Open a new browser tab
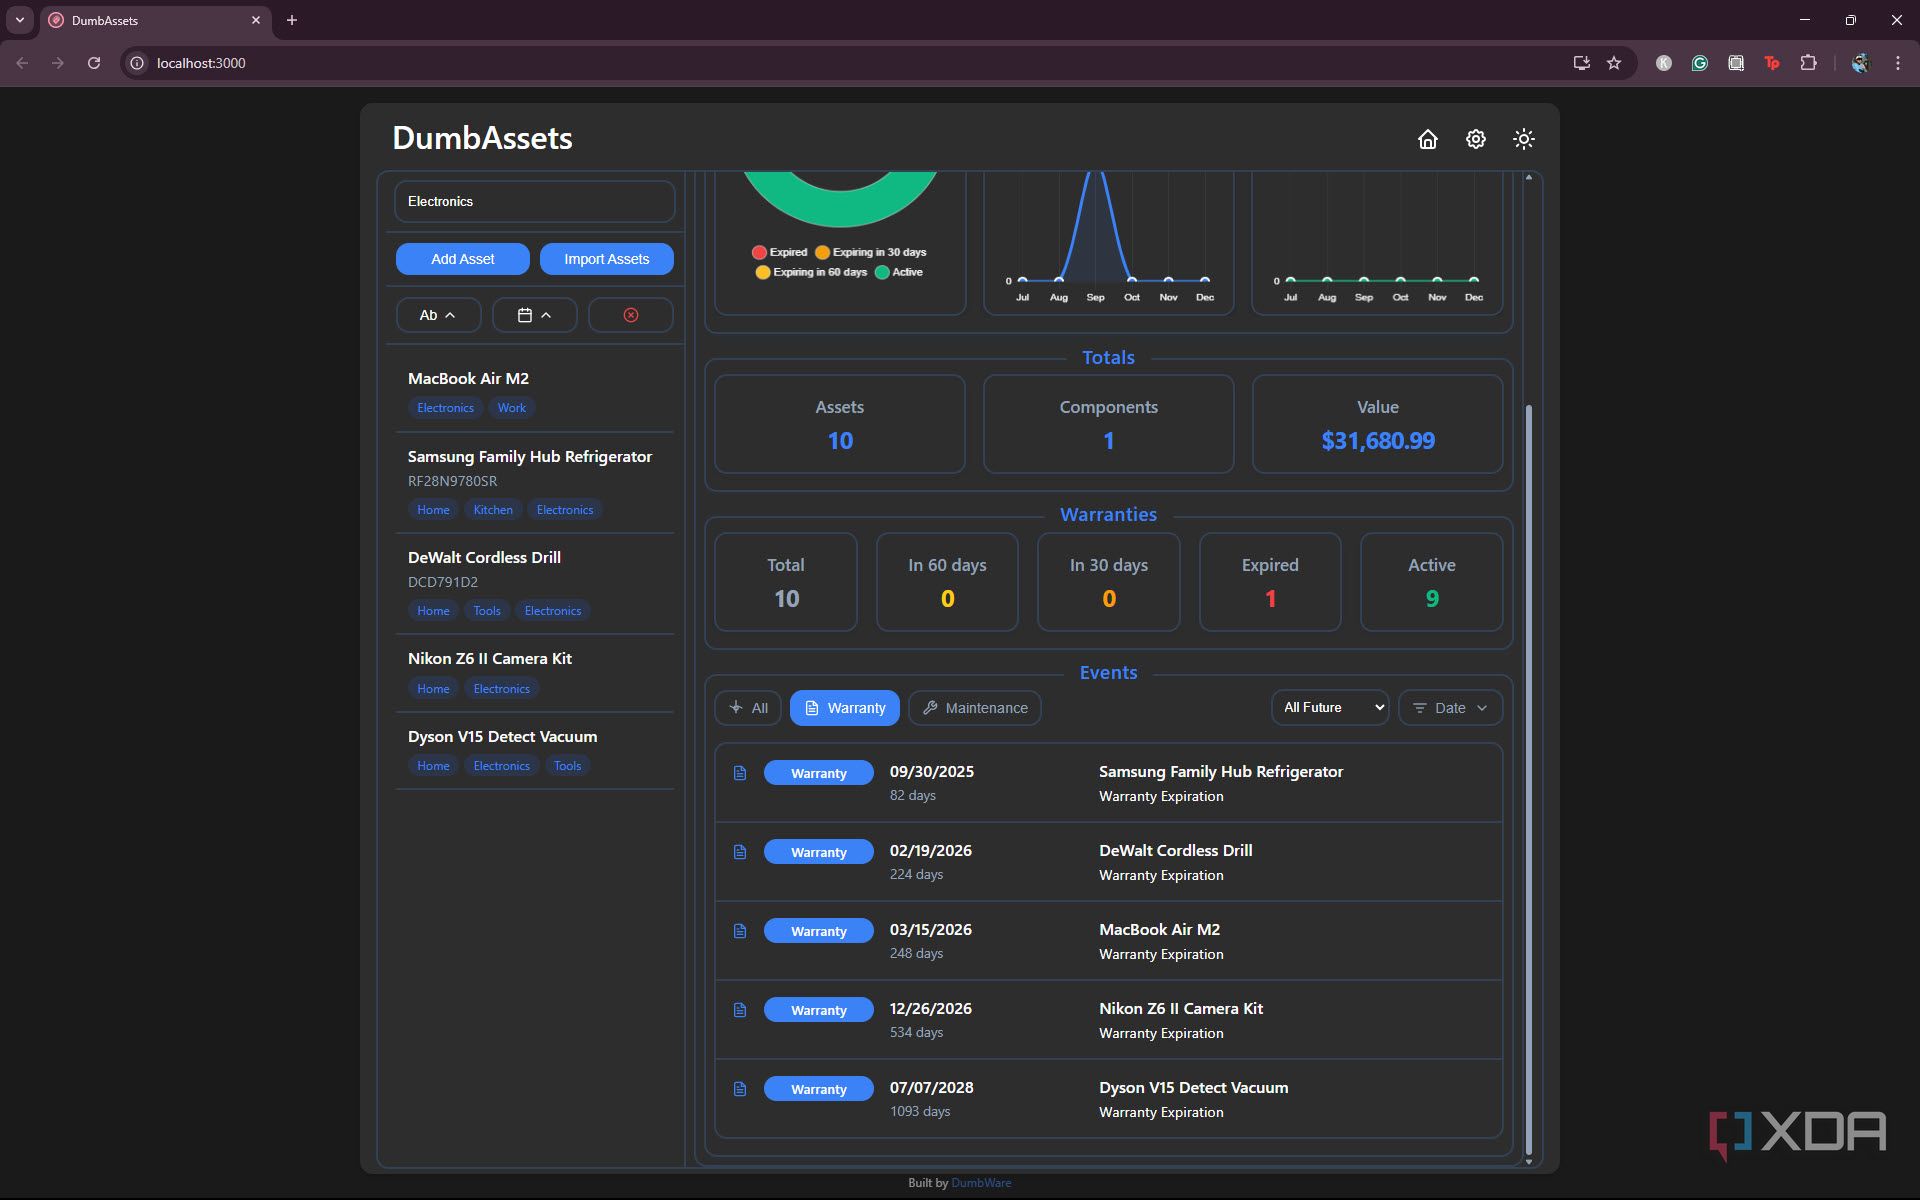Screen dimensions: 1920x1200 click(292, 20)
